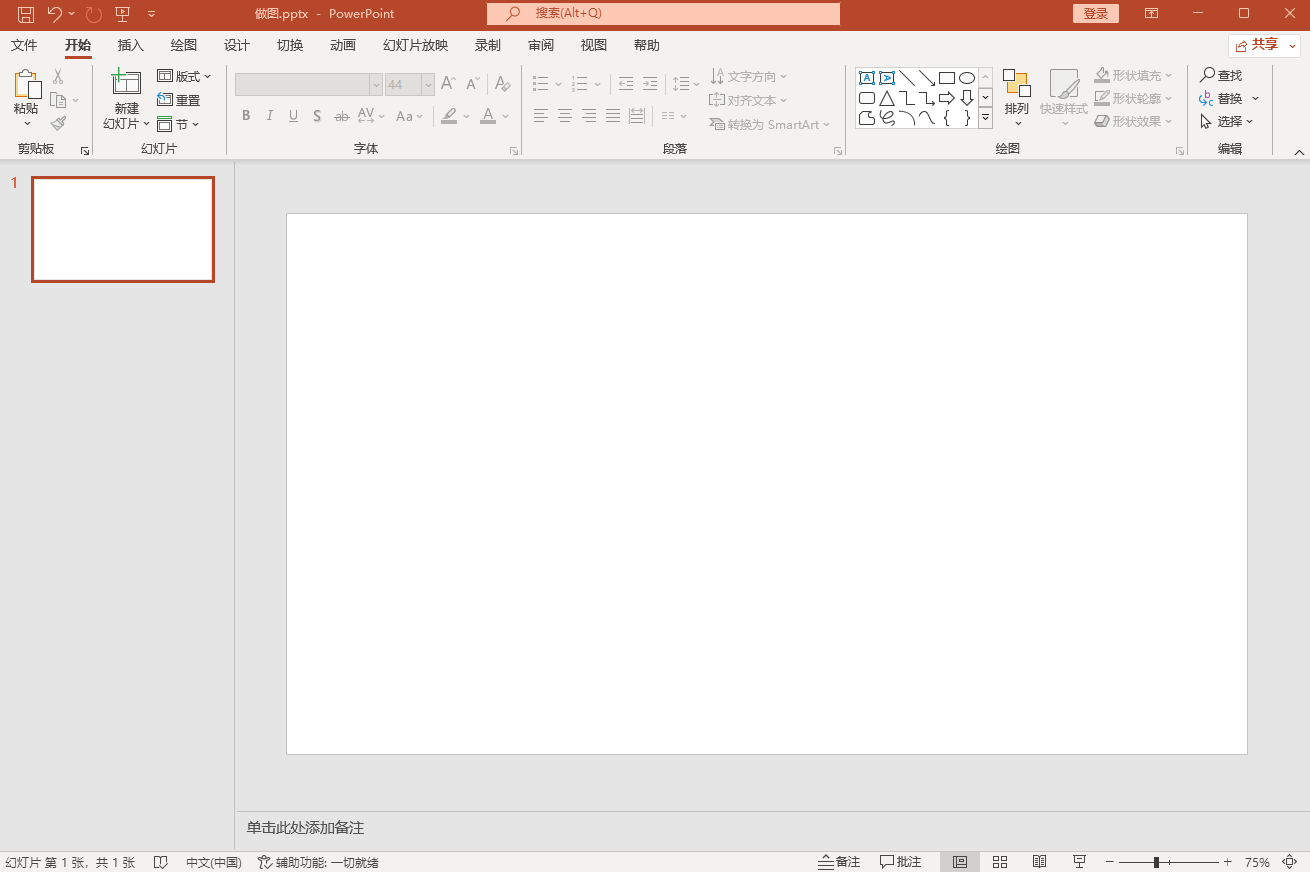Start slideshow from status bar icon
The width and height of the screenshot is (1310, 872).
click(x=1080, y=862)
